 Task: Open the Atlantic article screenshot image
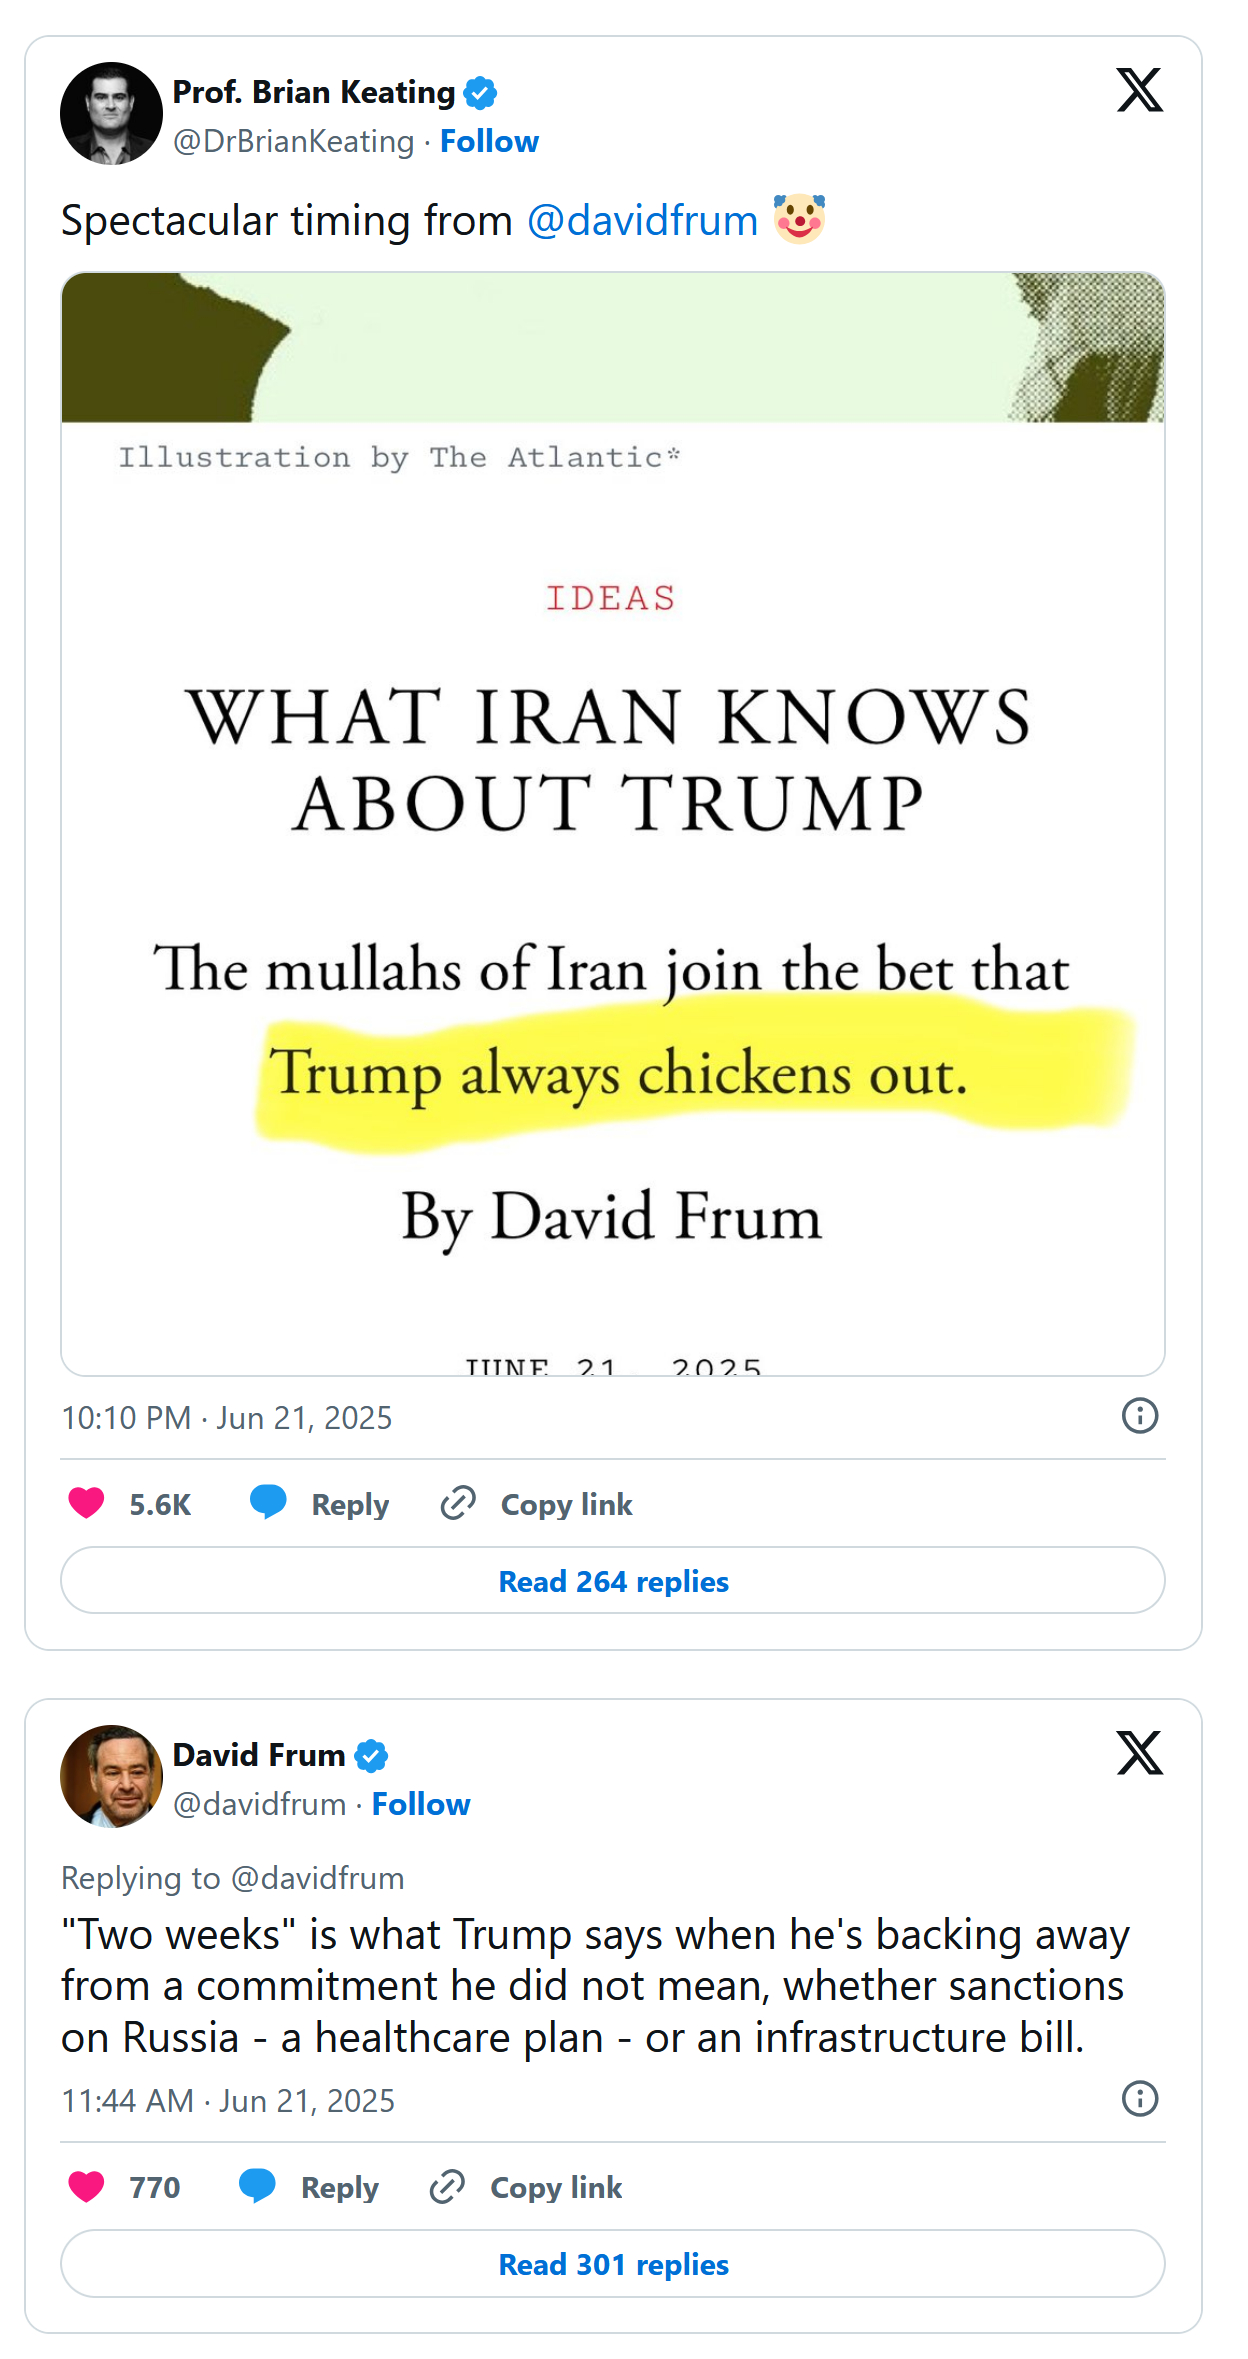[x=613, y=823]
